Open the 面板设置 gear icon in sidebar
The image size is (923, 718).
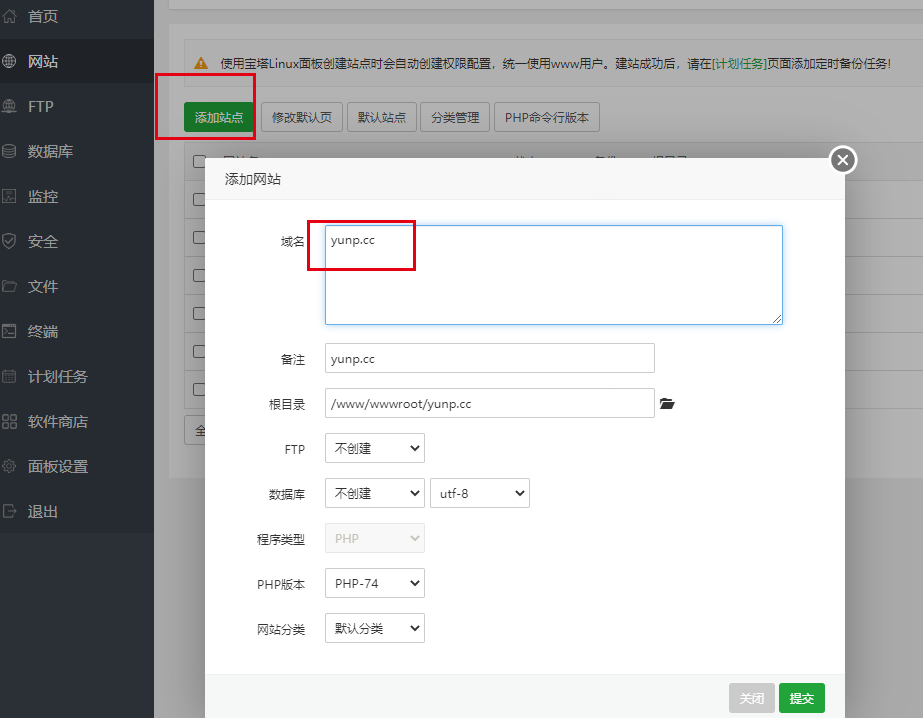point(9,467)
